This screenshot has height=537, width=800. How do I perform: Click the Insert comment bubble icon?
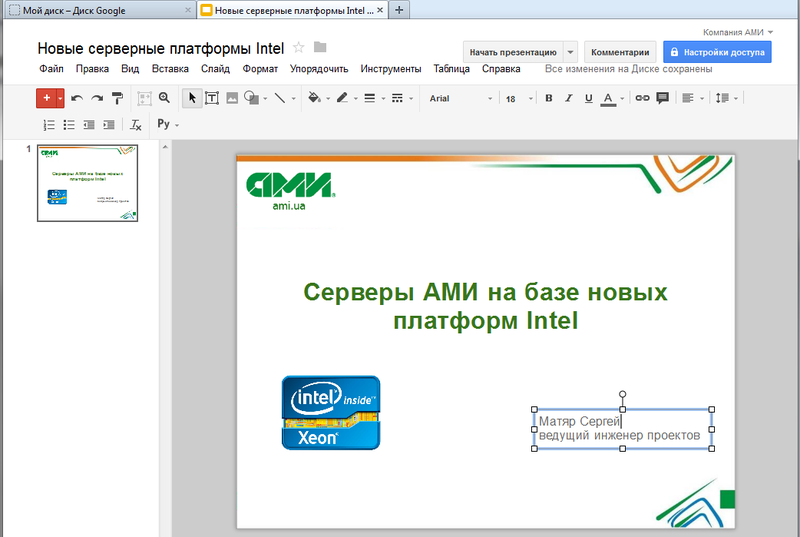coord(662,98)
